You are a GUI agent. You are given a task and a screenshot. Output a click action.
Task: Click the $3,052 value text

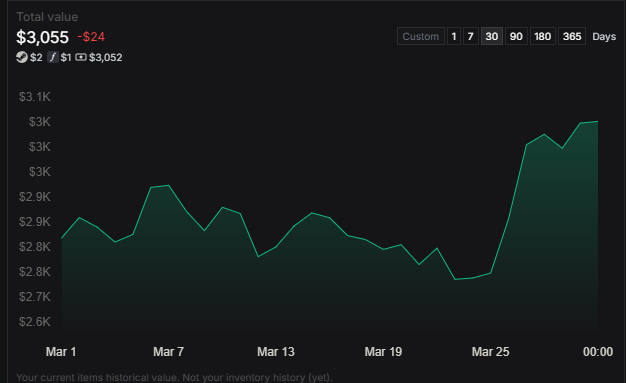(x=106, y=58)
